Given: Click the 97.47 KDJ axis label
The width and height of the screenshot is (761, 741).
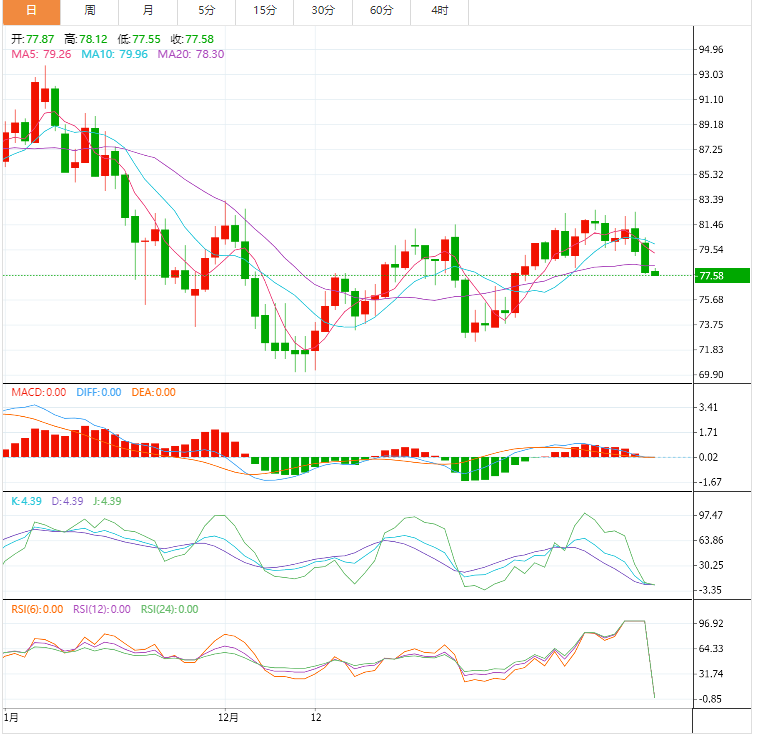Looking at the screenshot, I should coord(711,515).
